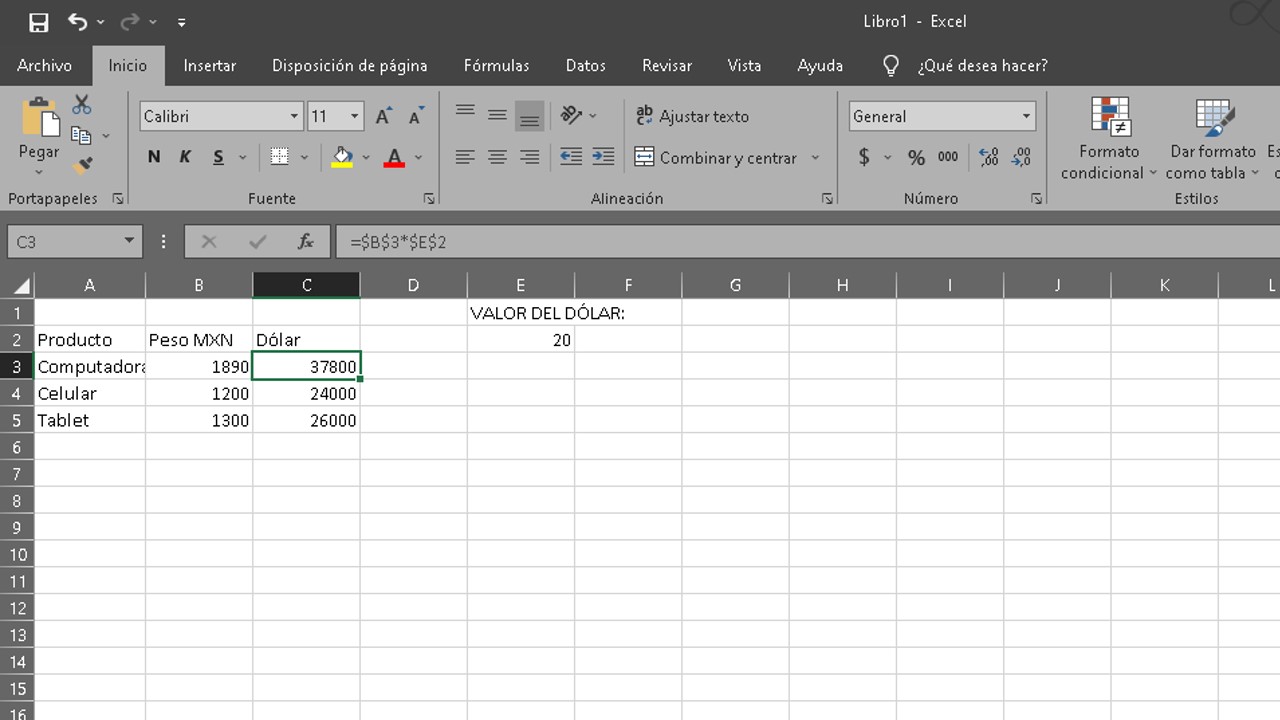Expand the General number format dropdown

click(1026, 117)
